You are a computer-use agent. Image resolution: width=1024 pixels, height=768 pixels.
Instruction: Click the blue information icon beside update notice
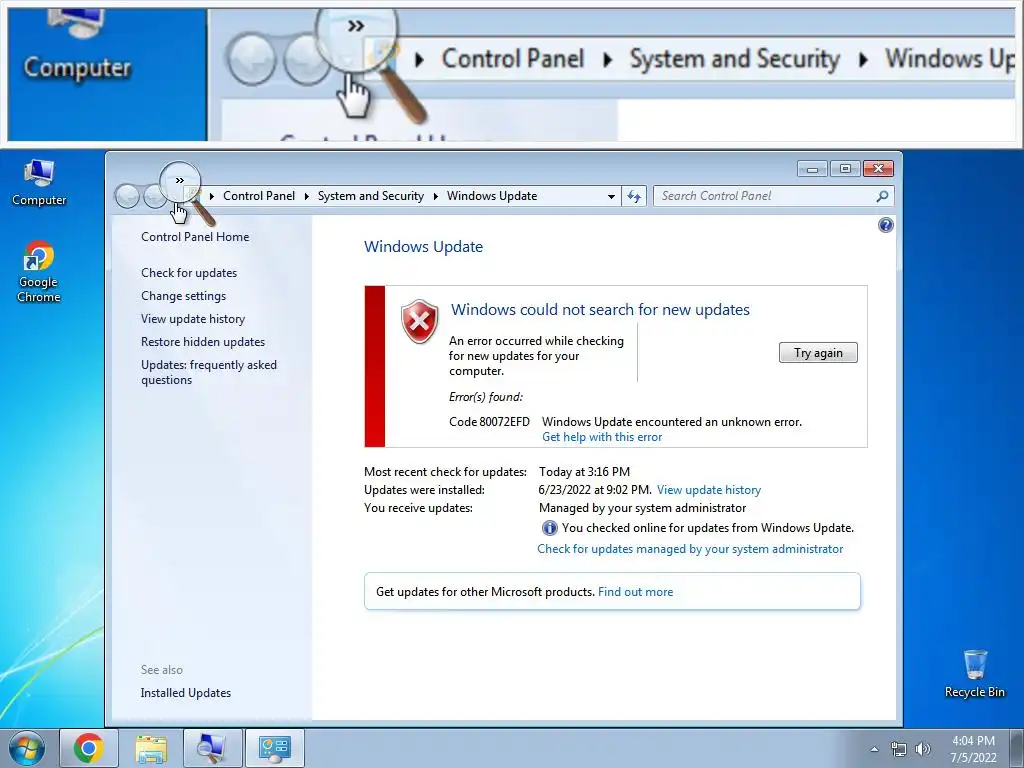549,528
